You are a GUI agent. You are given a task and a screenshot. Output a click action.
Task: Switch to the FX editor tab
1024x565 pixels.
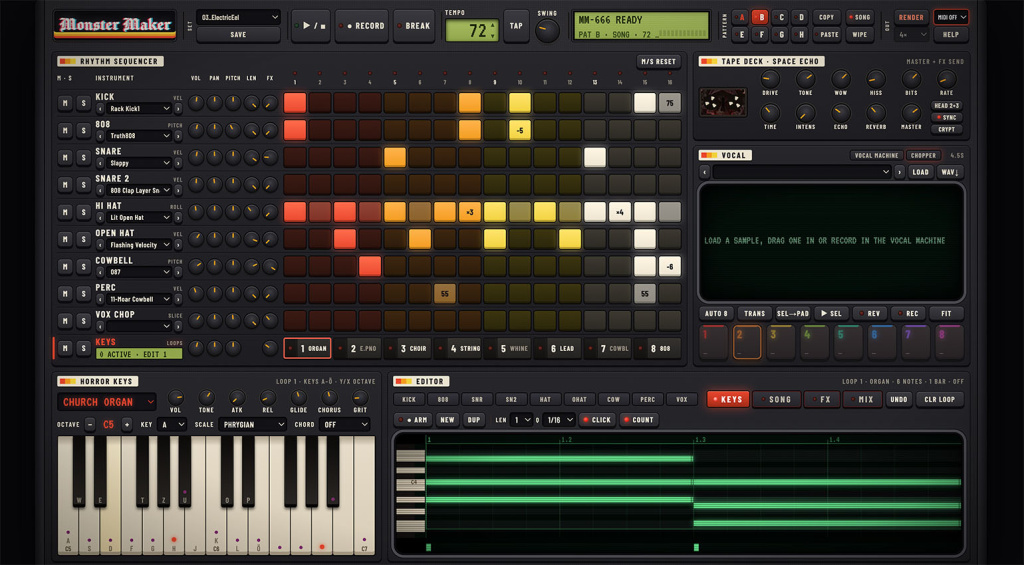822,399
